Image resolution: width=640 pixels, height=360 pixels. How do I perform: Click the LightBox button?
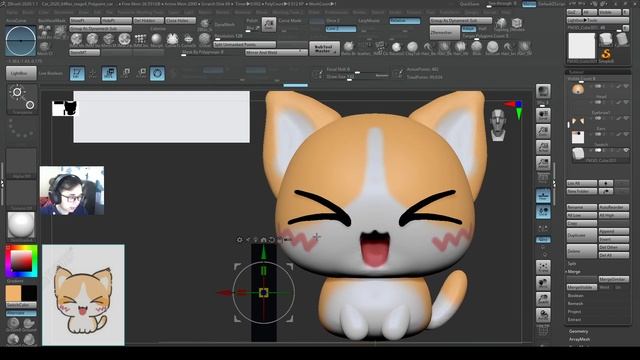pos(21,73)
